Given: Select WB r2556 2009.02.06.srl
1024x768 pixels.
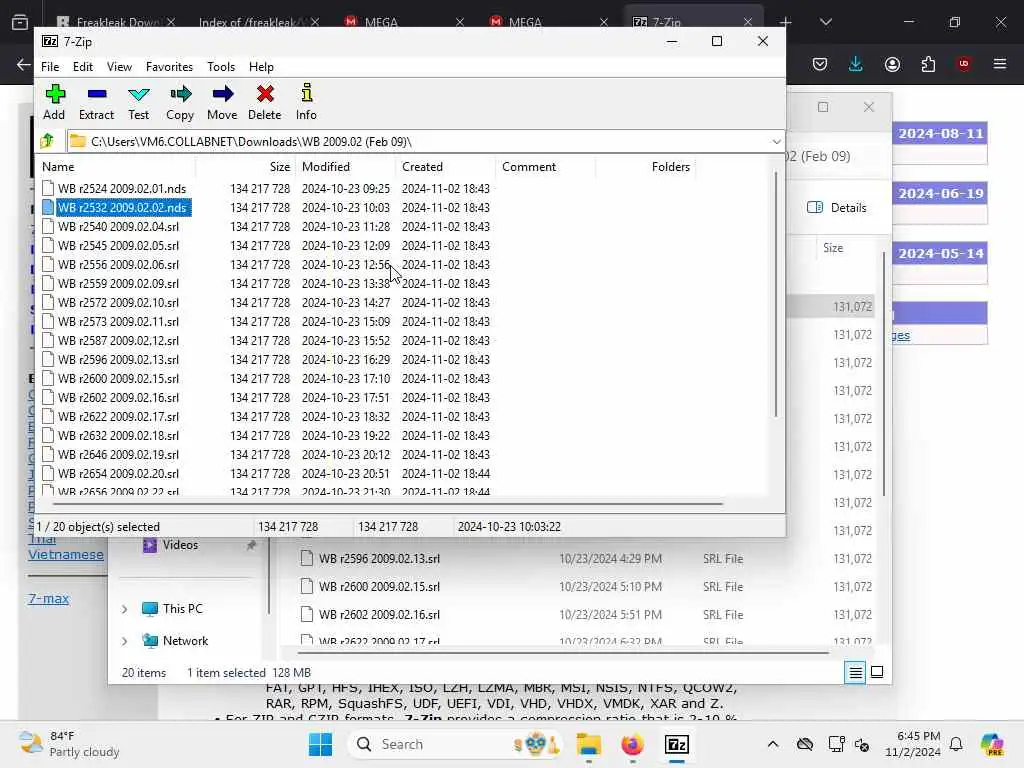Looking at the screenshot, I should click(x=118, y=264).
